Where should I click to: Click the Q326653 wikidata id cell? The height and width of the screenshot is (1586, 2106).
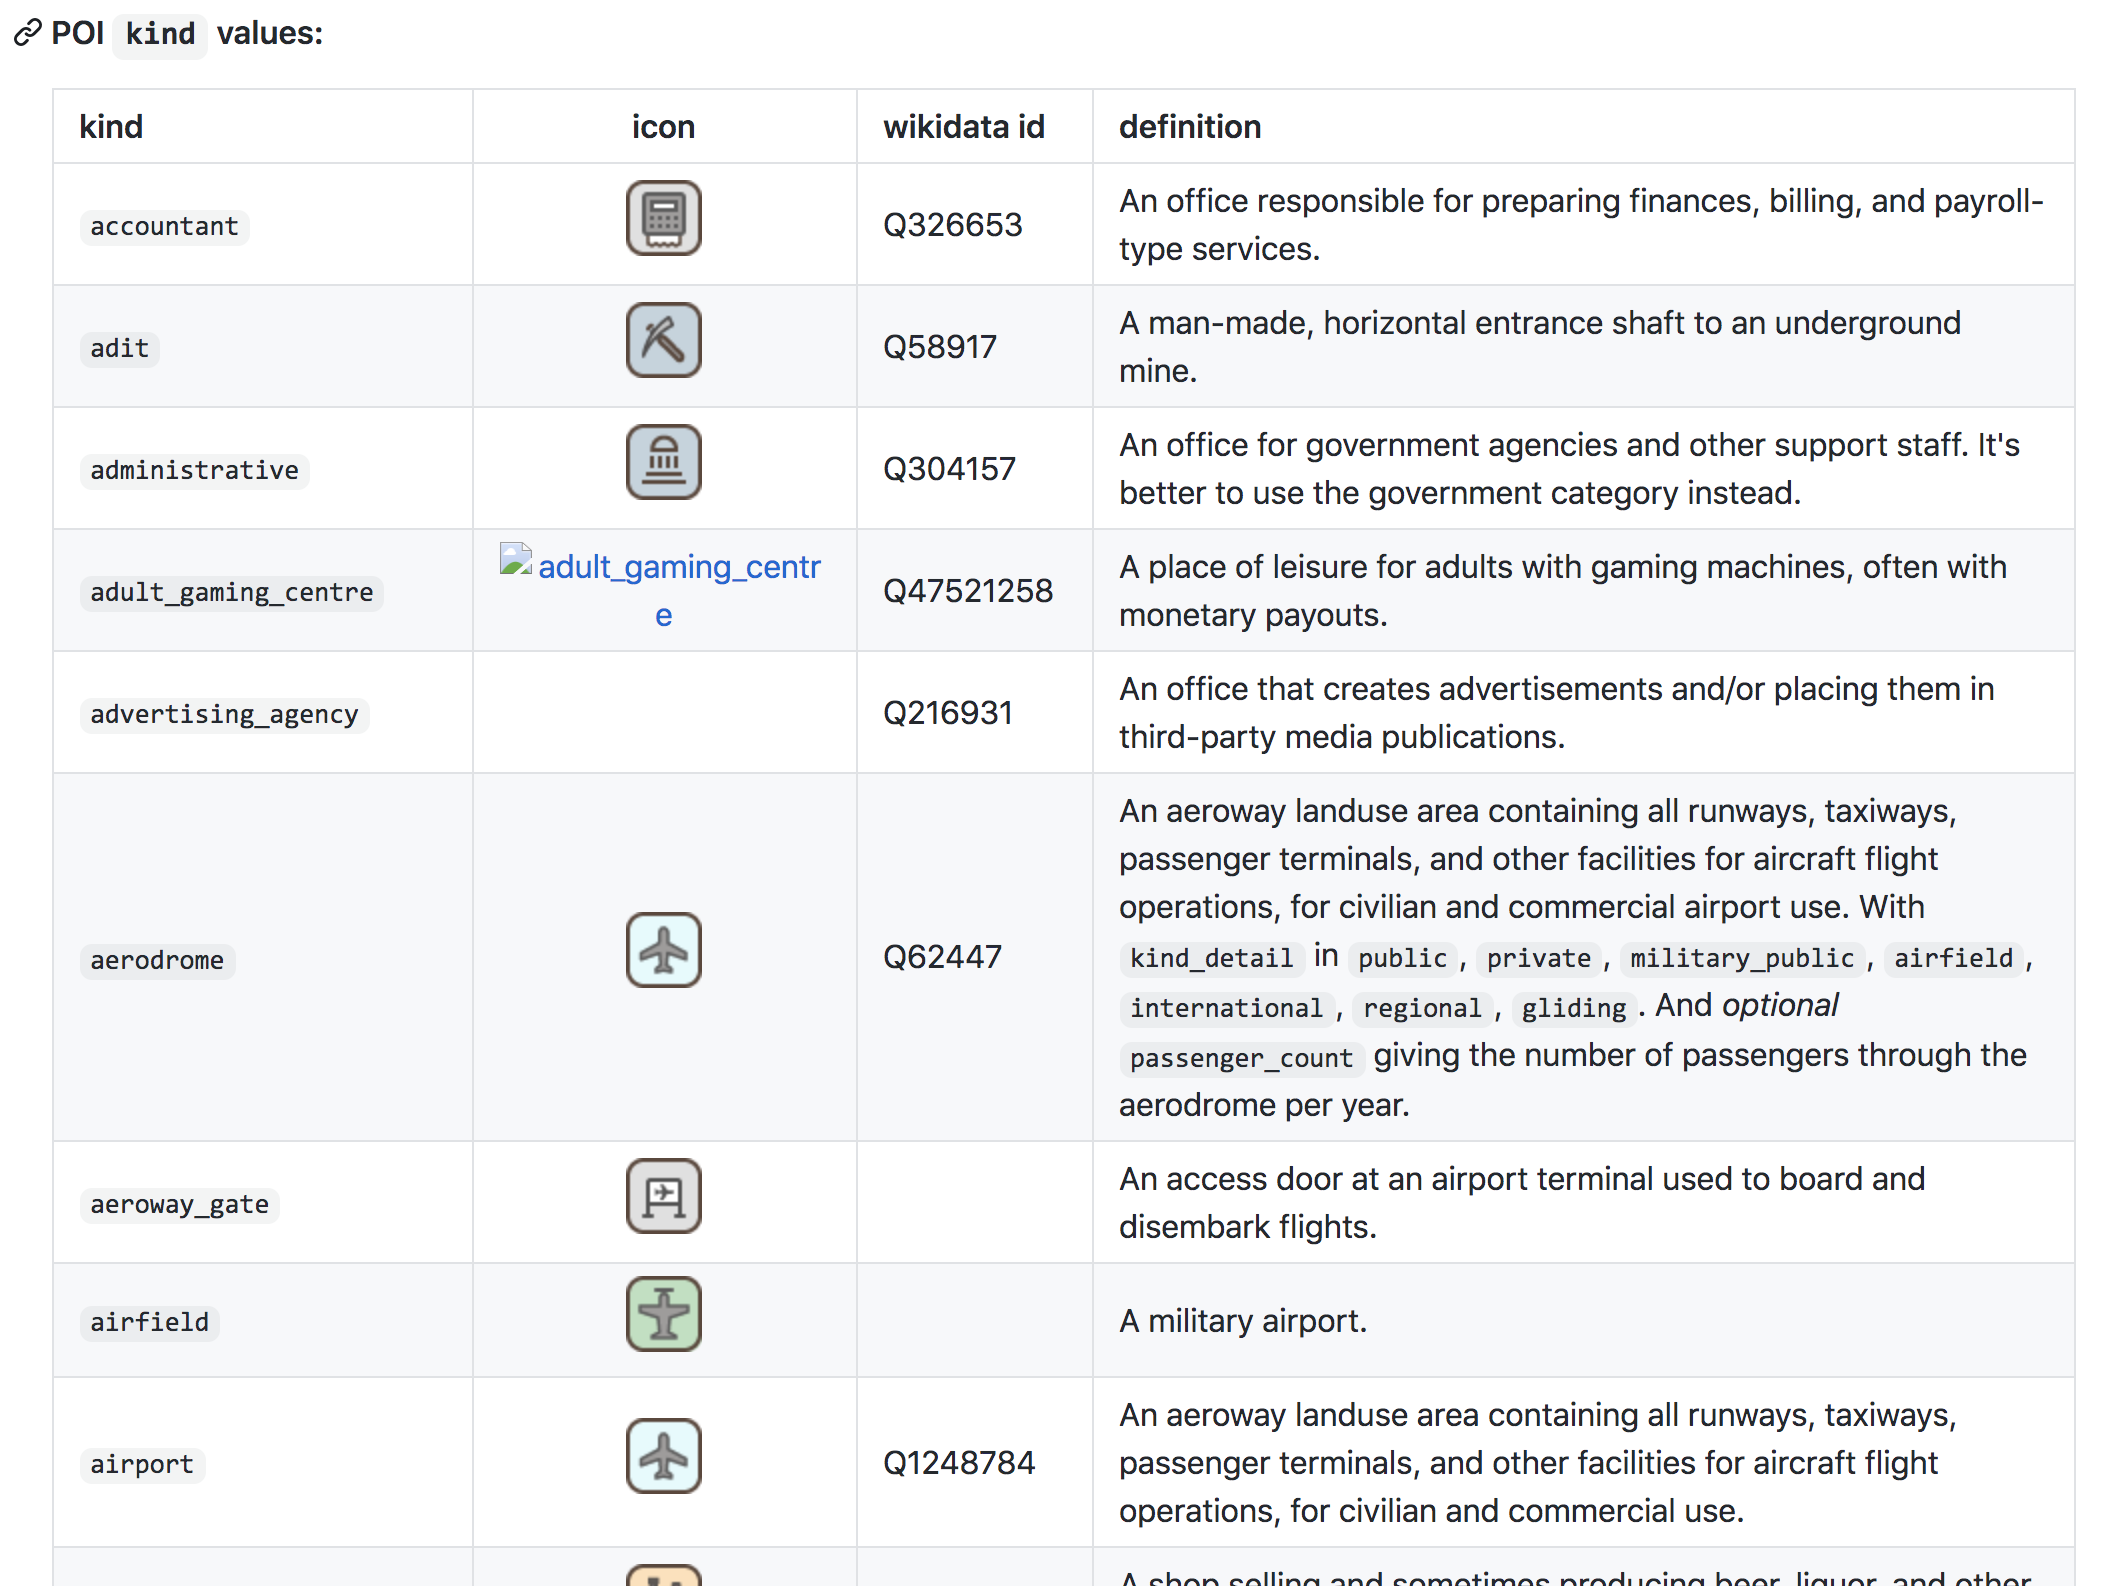952,225
